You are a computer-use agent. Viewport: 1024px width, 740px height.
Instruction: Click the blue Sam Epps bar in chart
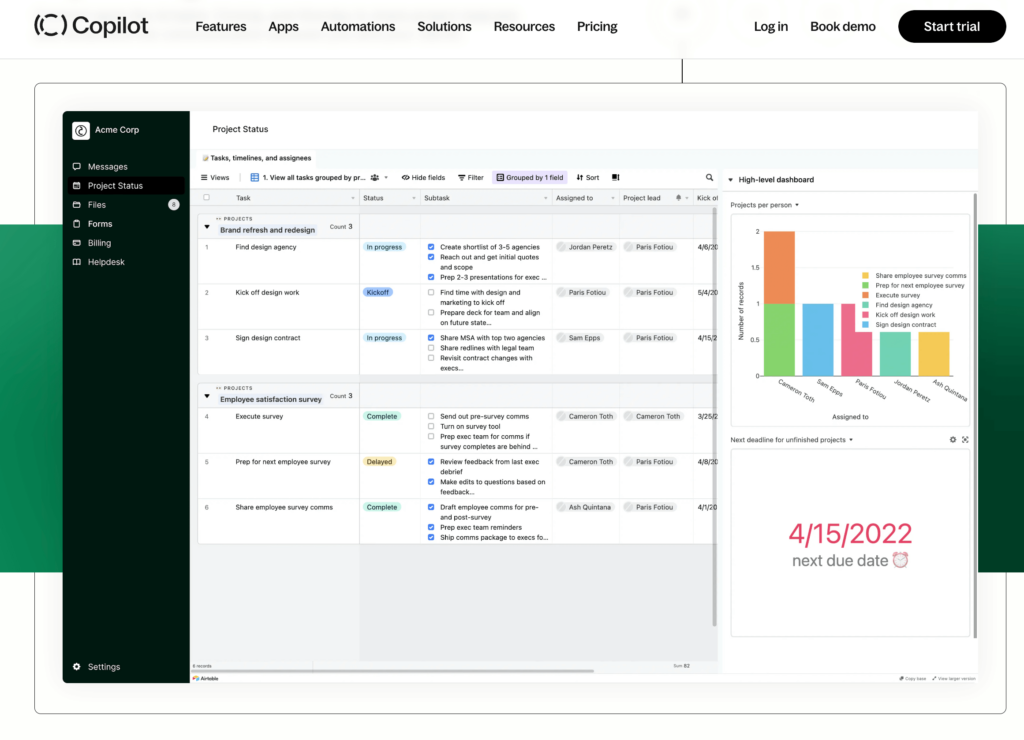pos(818,340)
